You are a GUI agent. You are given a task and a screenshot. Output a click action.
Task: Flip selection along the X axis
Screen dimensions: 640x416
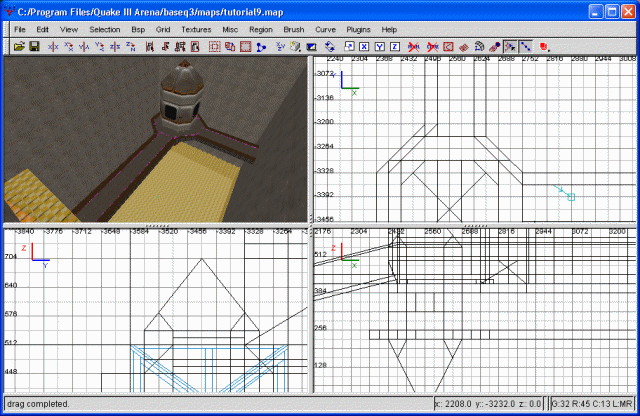pos(53,47)
